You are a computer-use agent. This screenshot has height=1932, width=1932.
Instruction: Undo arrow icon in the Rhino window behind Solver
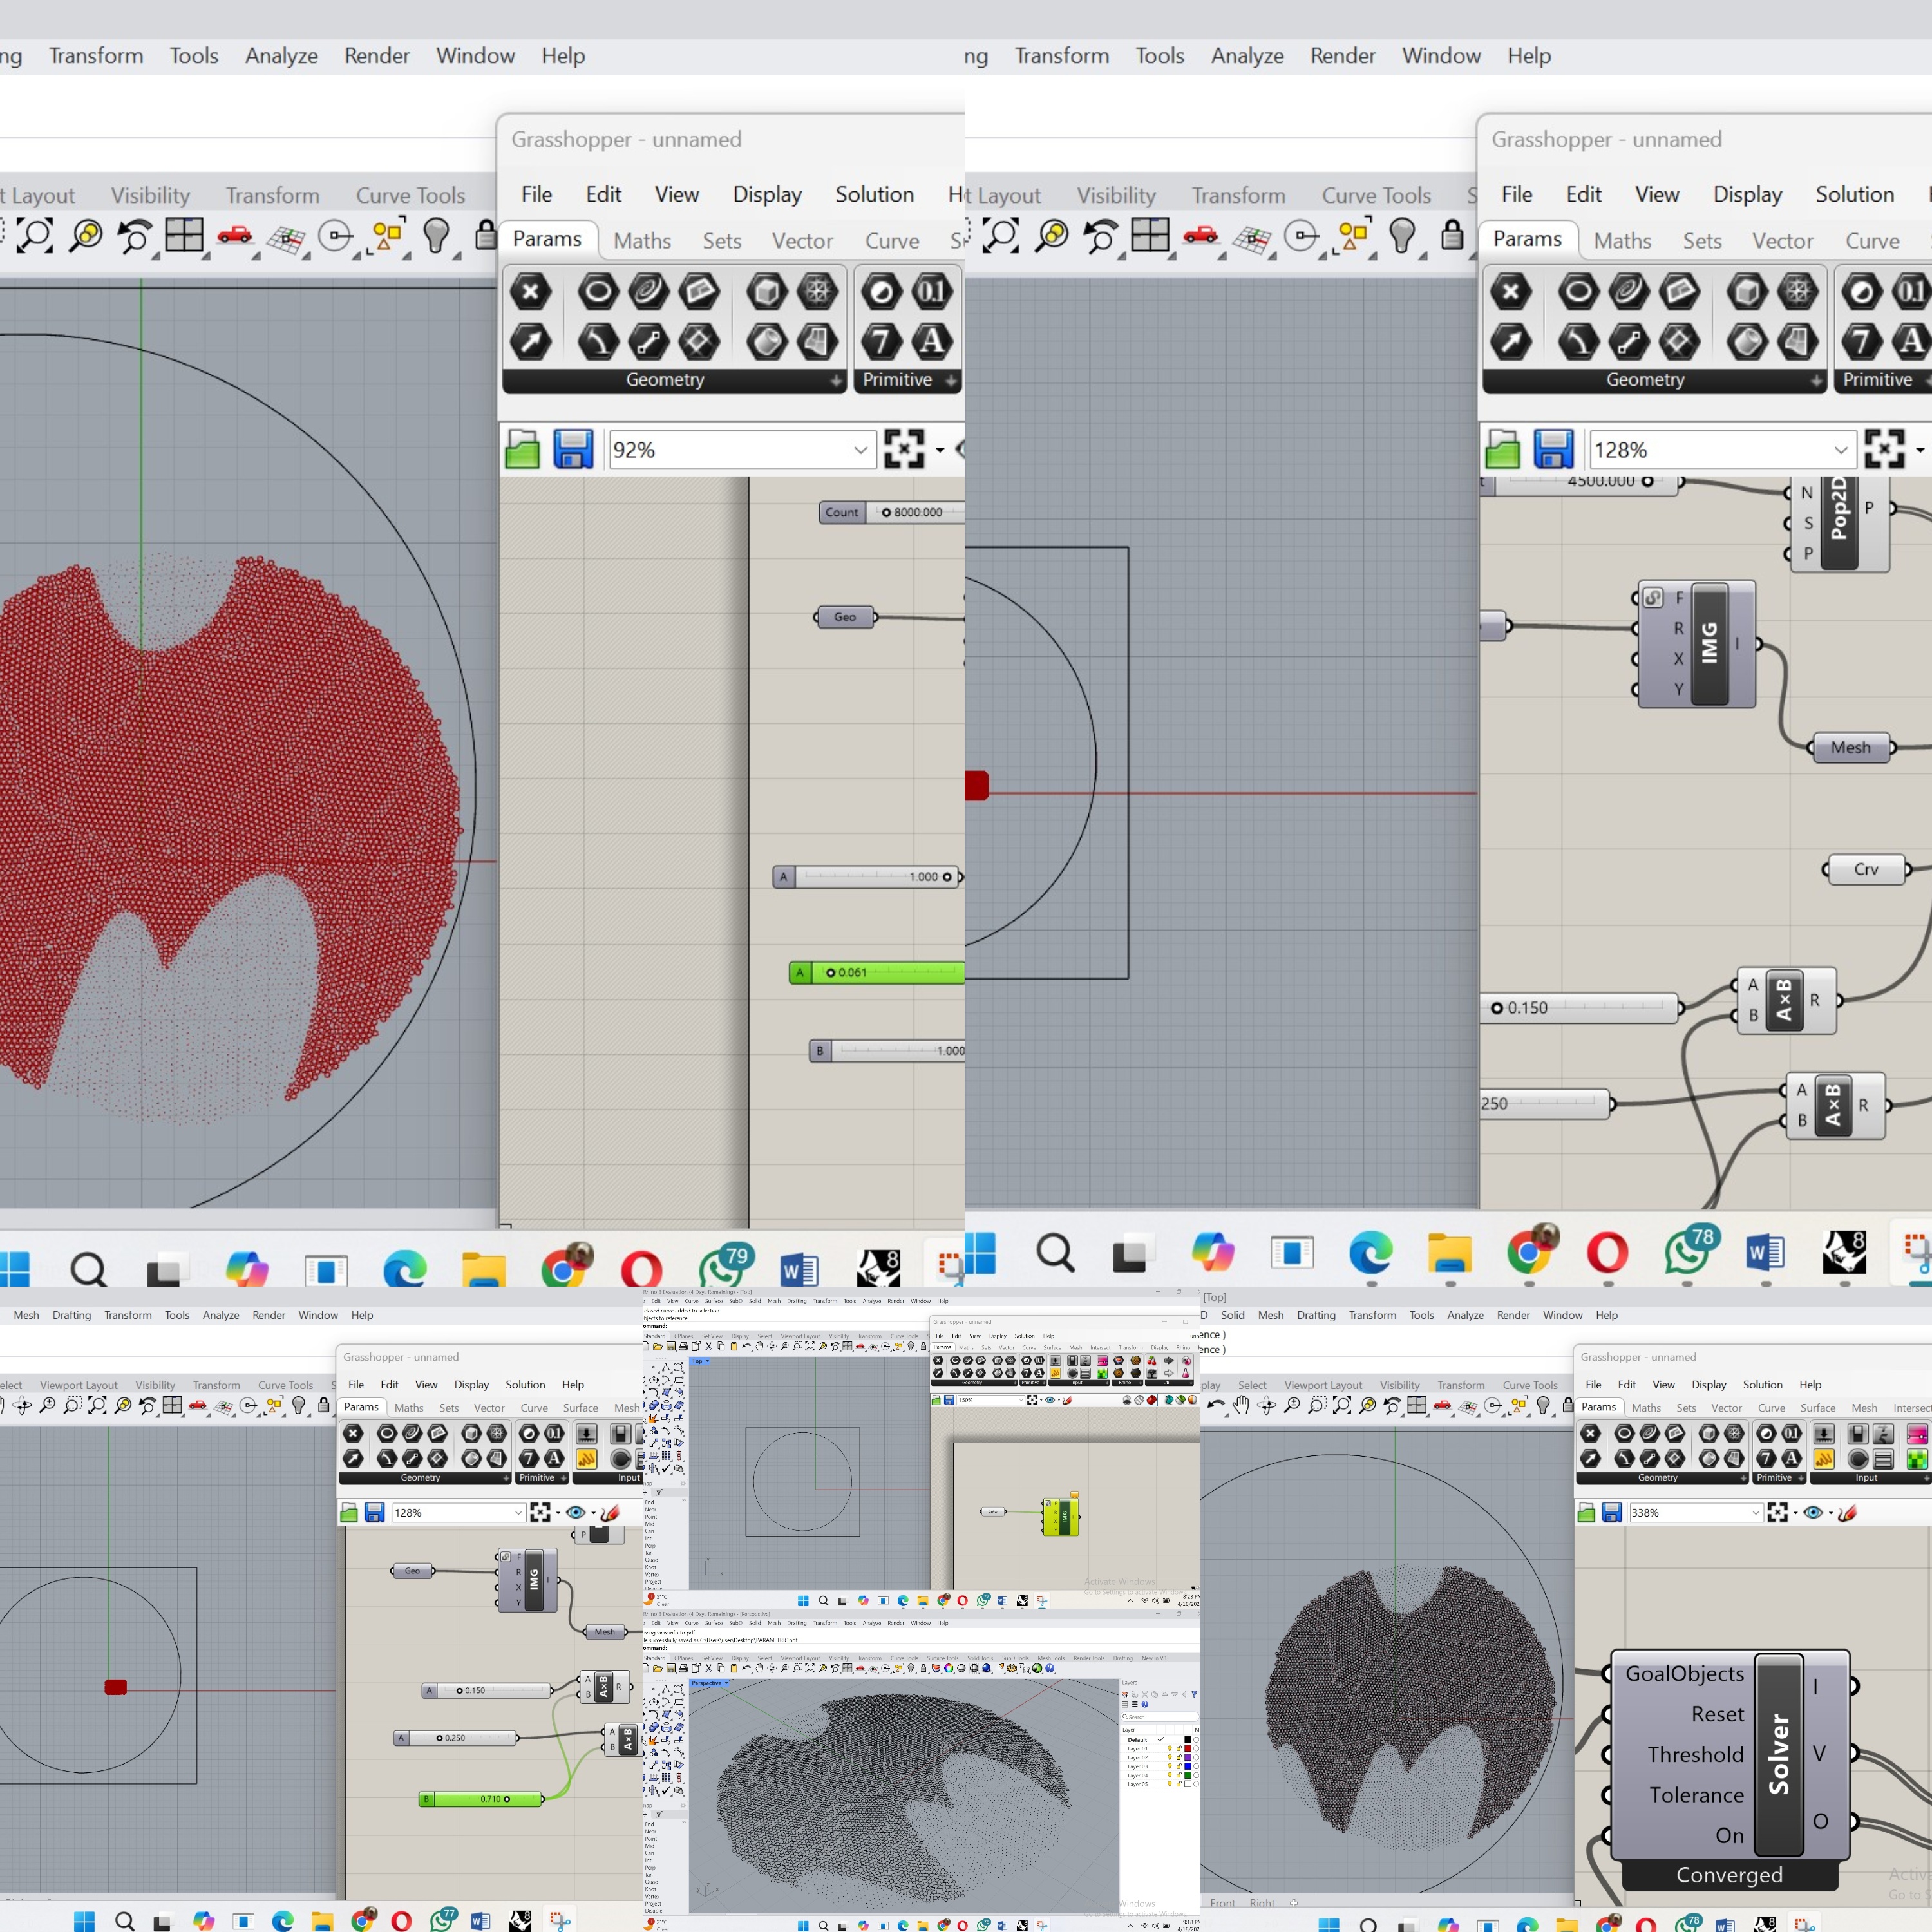[1216, 1405]
